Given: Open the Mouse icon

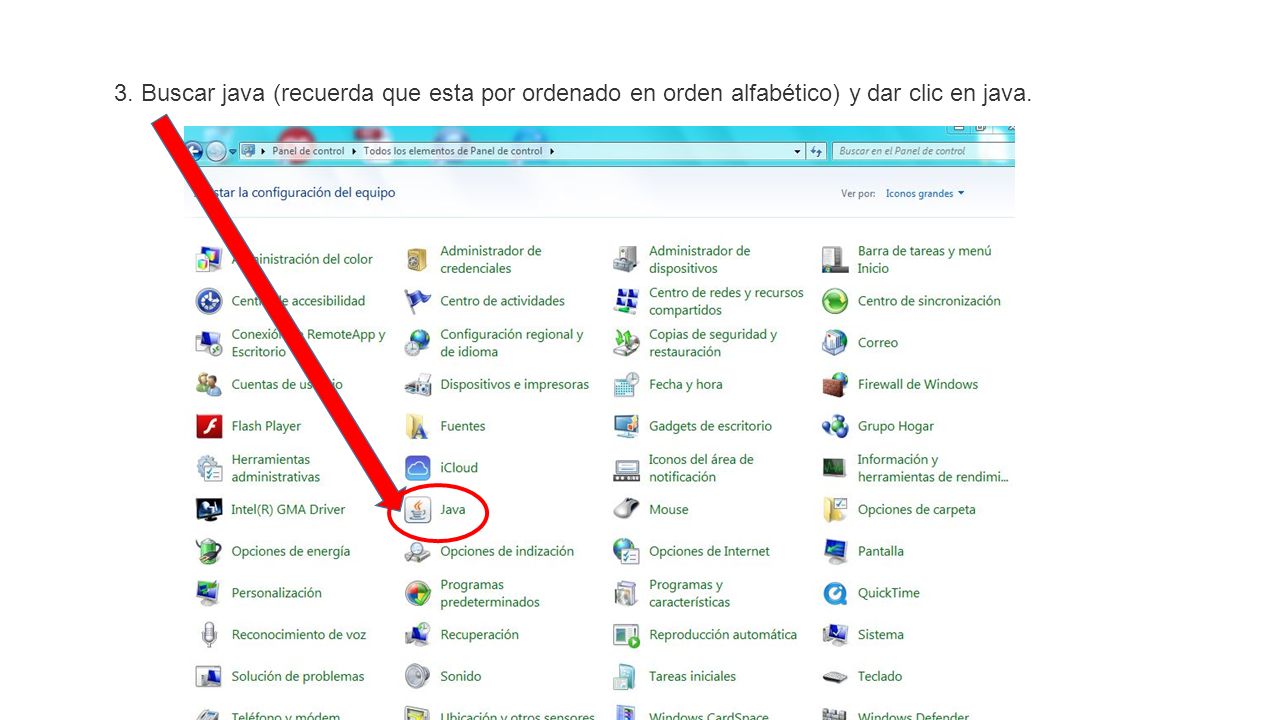Looking at the screenshot, I should pyautogui.click(x=626, y=510).
